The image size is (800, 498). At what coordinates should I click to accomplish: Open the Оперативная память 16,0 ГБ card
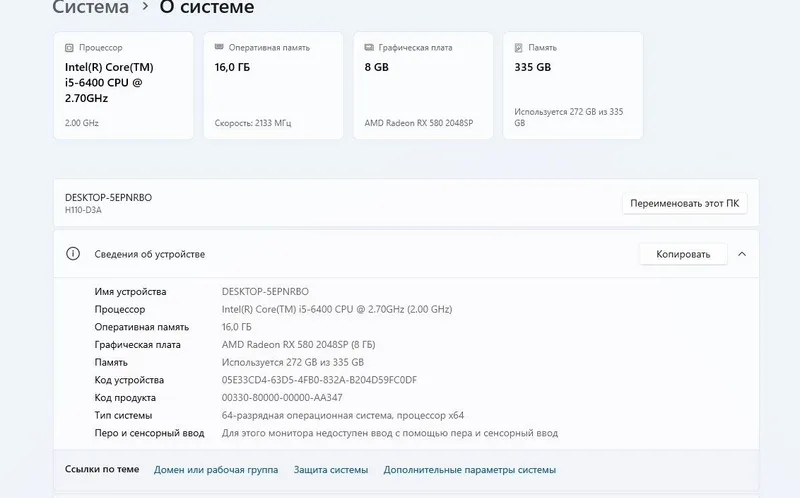pyautogui.click(x=273, y=85)
